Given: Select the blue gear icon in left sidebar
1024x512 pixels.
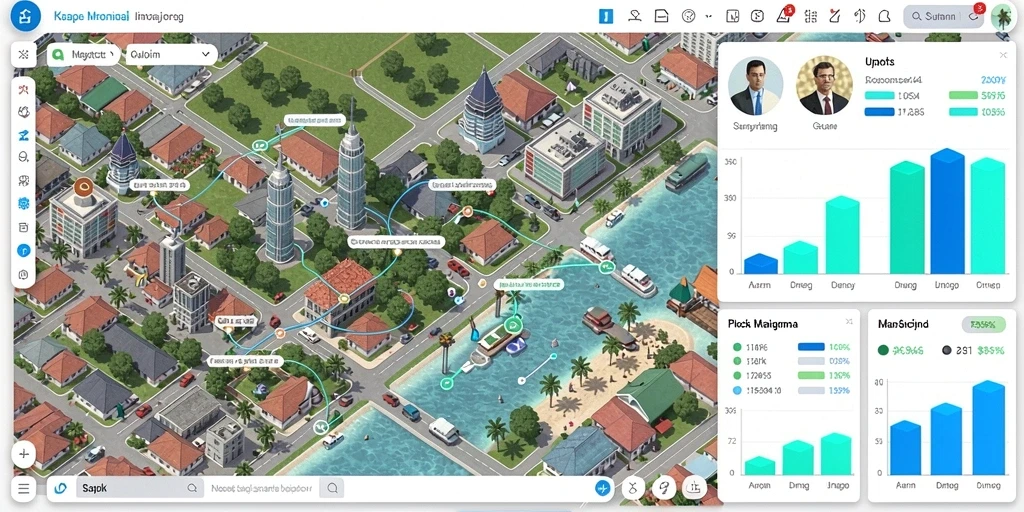Looking at the screenshot, I should pos(24,204).
